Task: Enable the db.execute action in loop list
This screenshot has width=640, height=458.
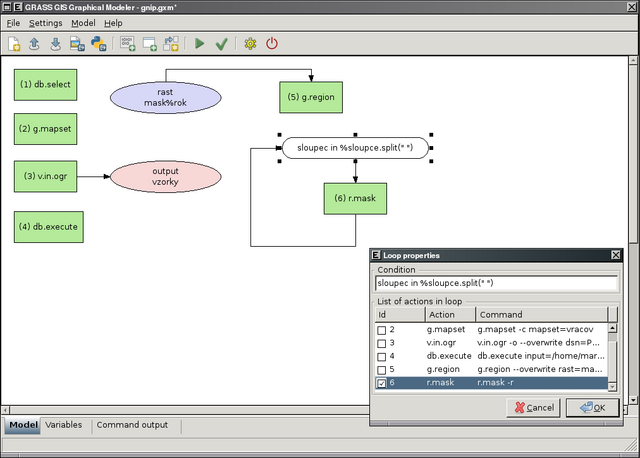Action: pos(381,356)
